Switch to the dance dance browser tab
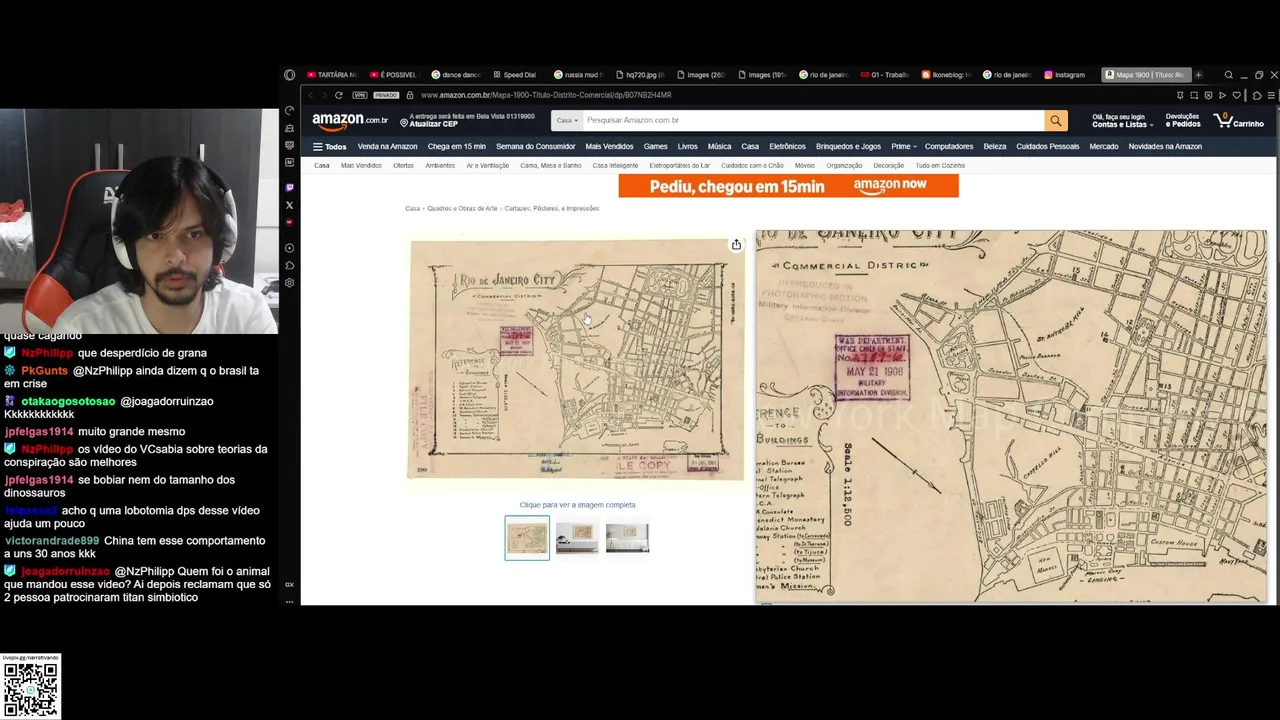 (456, 75)
